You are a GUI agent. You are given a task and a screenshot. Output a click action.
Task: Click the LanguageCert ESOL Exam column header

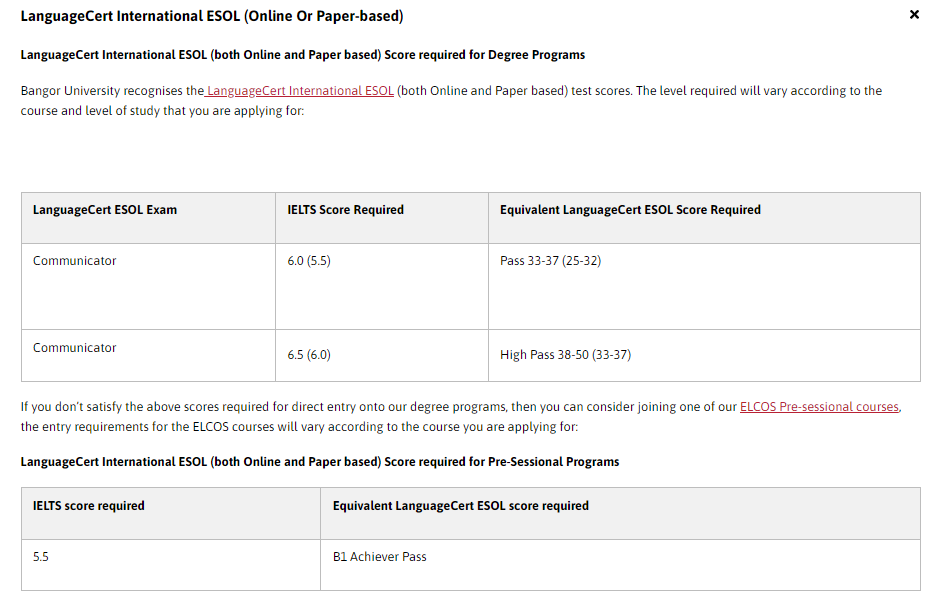click(148, 218)
